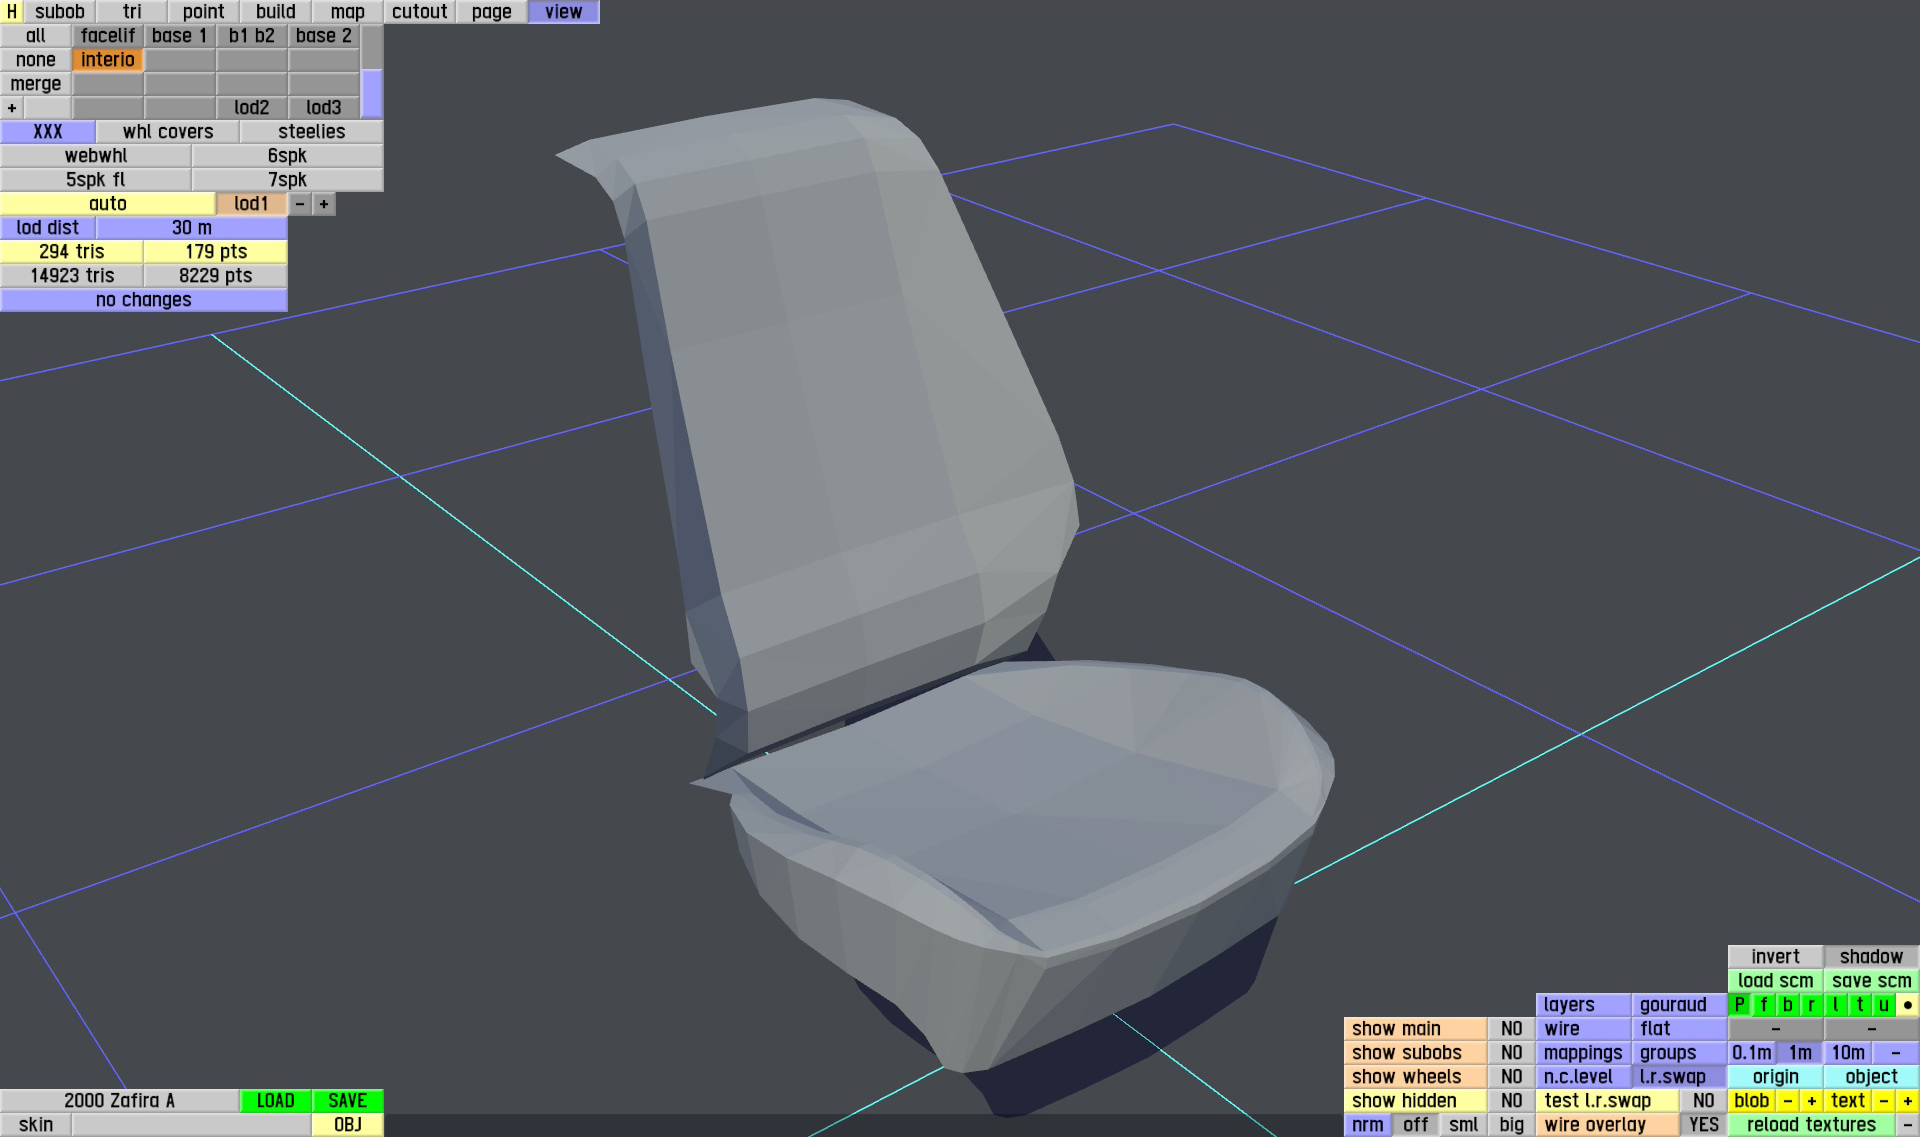Viewport: 1920px width, 1137px height.
Task: Switch to the cutout tab
Action: coord(419,12)
